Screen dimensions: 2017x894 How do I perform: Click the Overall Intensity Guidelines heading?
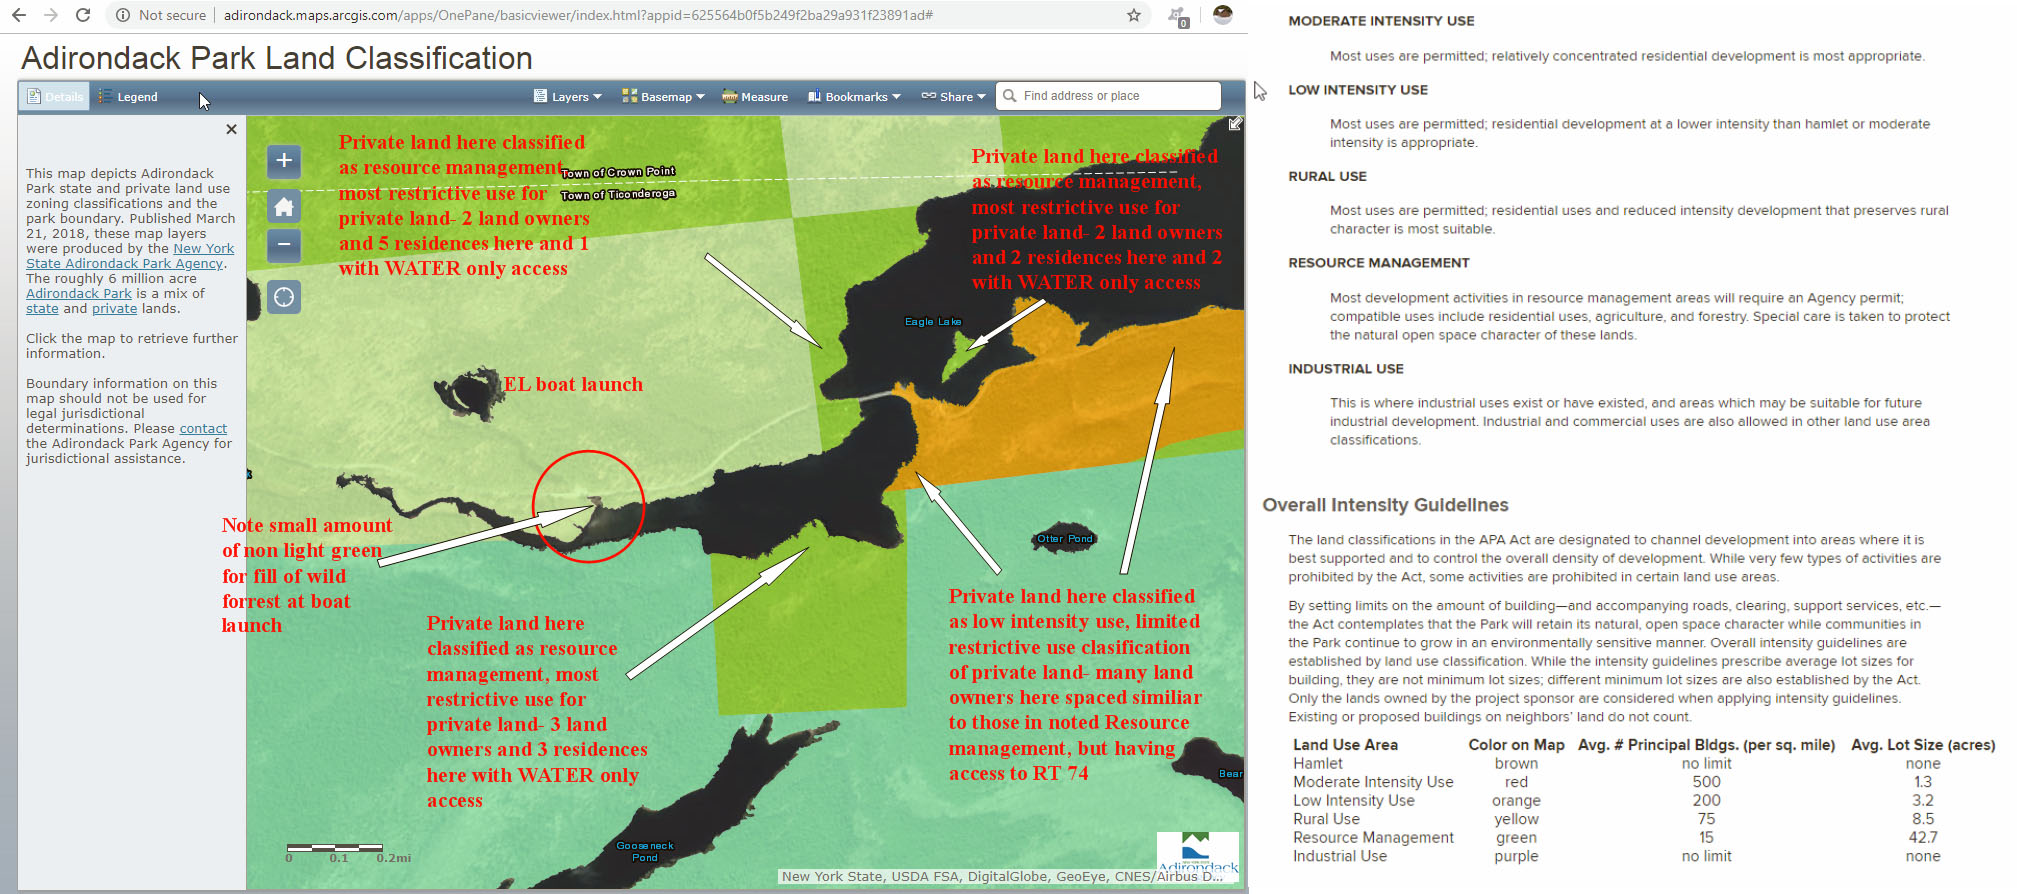(1385, 505)
